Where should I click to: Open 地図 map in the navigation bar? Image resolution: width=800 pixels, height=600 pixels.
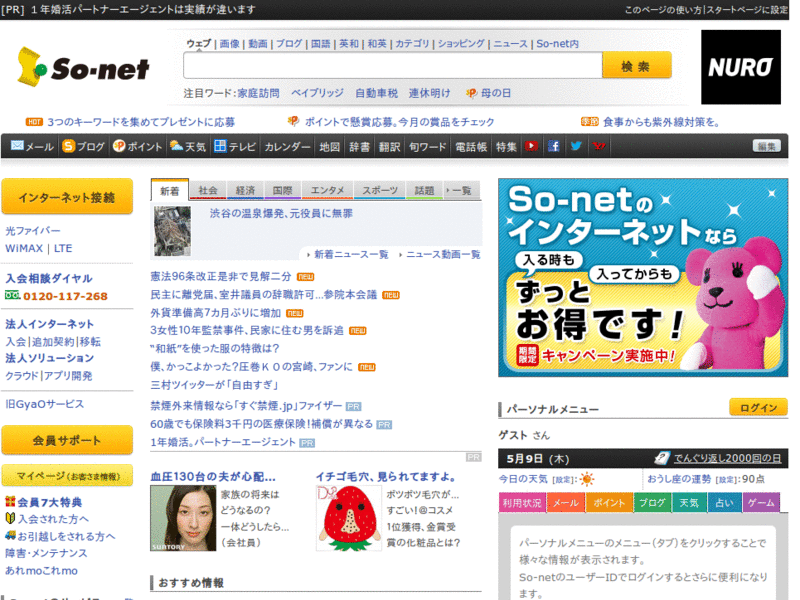[330, 147]
